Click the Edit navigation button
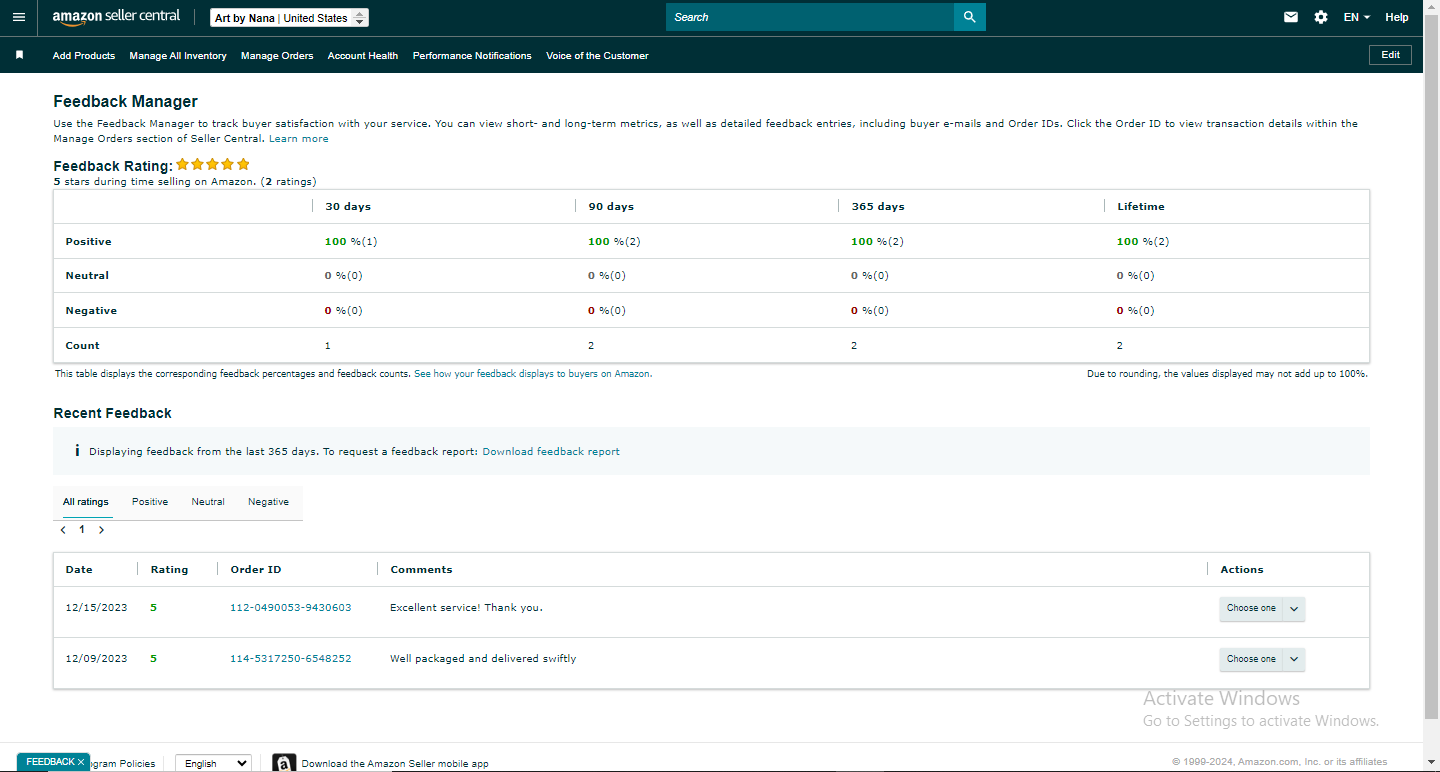 click(1390, 55)
